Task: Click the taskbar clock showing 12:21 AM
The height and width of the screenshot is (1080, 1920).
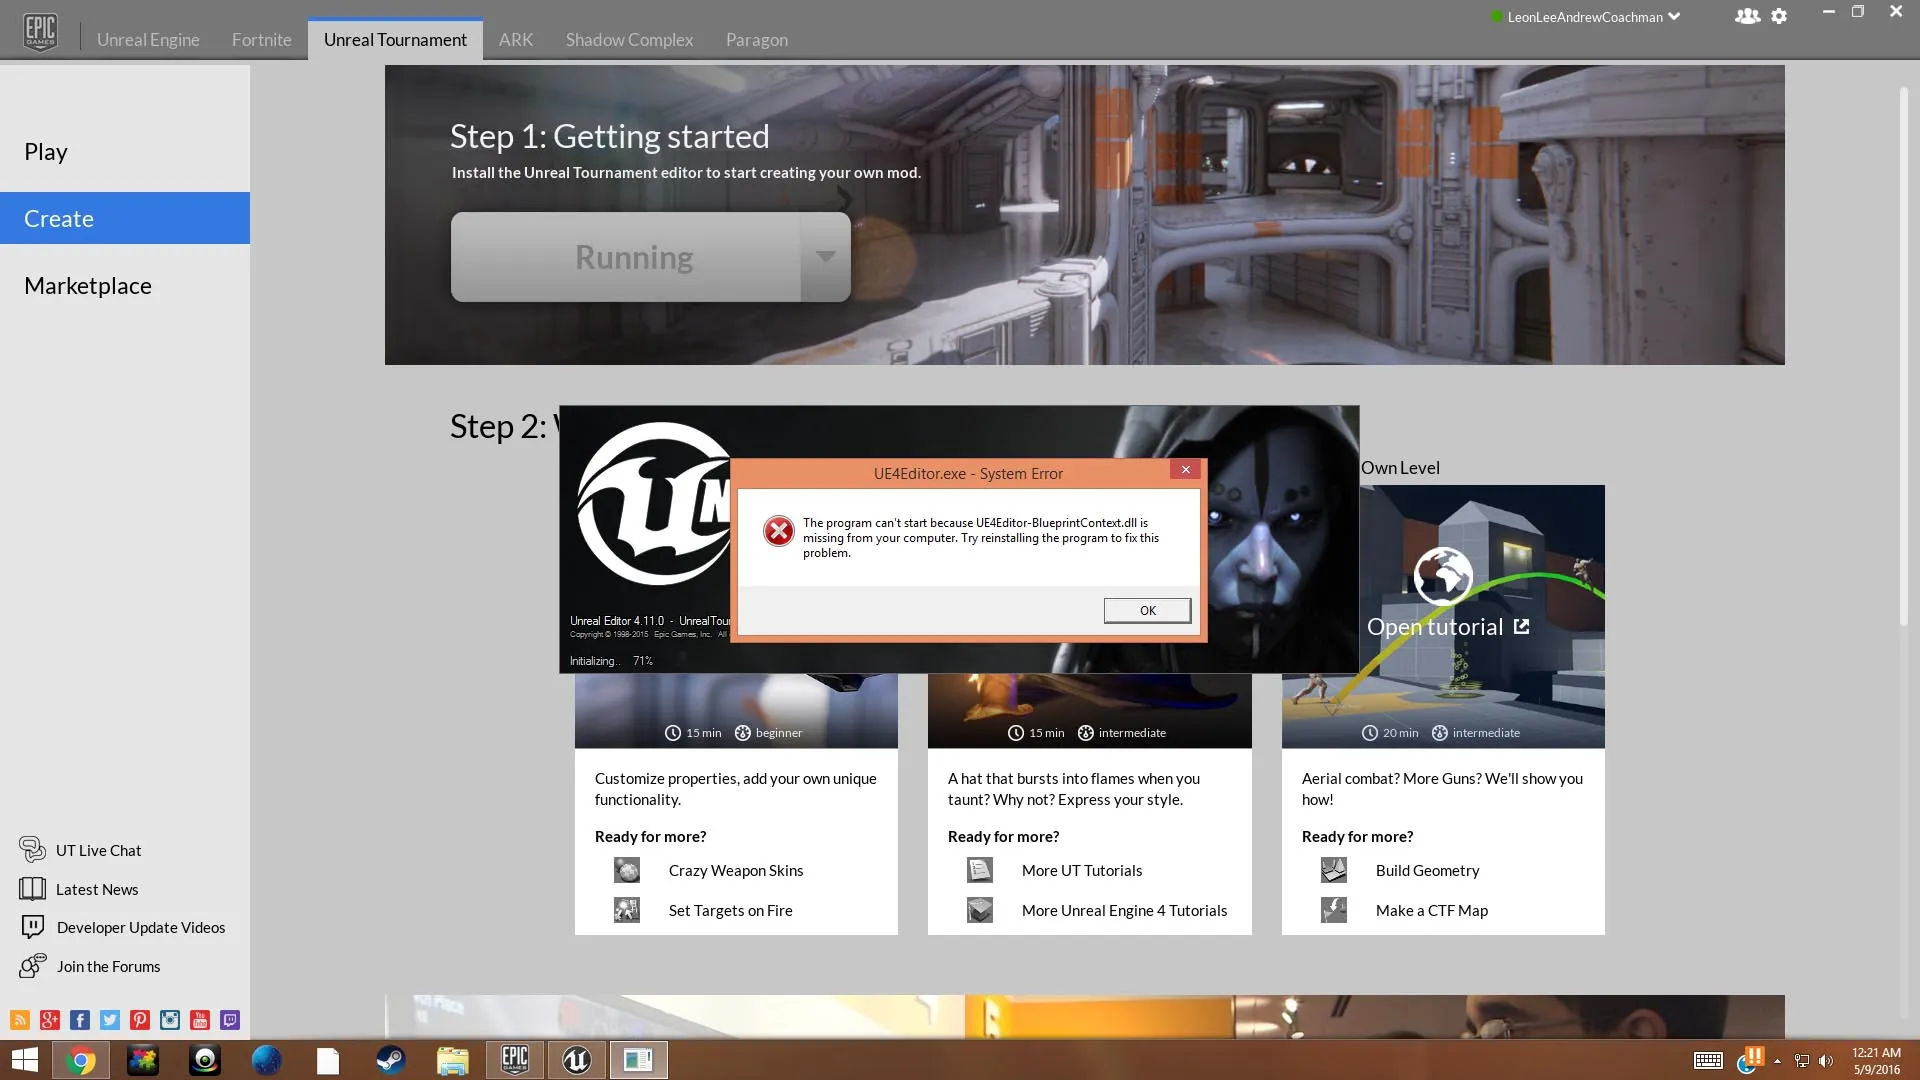Action: click(1876, 1061)
